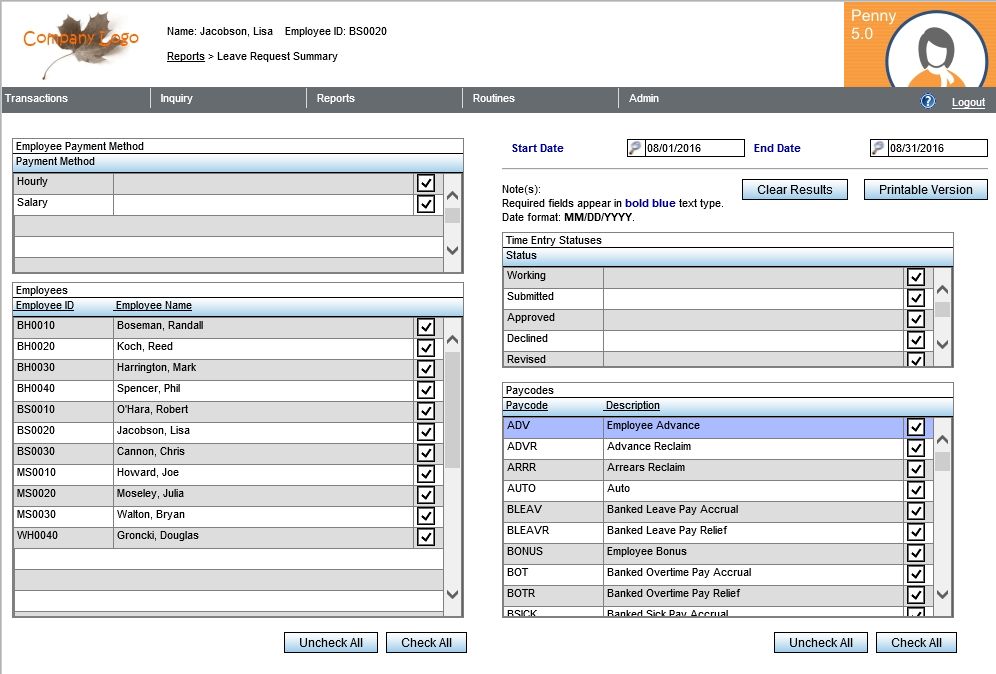Open Help using the question mark icon

(927, 101)
